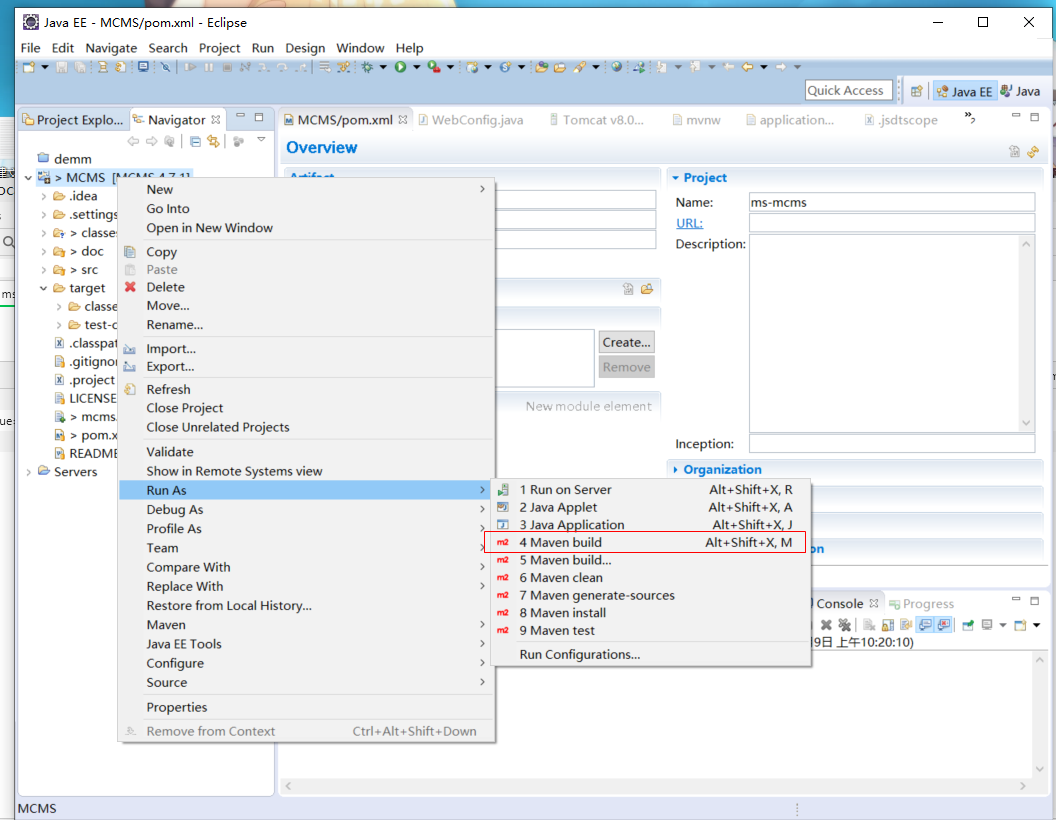Maximize the editor area
The height and width of the screenshot is (820, 1056).
pos(1034,117)
